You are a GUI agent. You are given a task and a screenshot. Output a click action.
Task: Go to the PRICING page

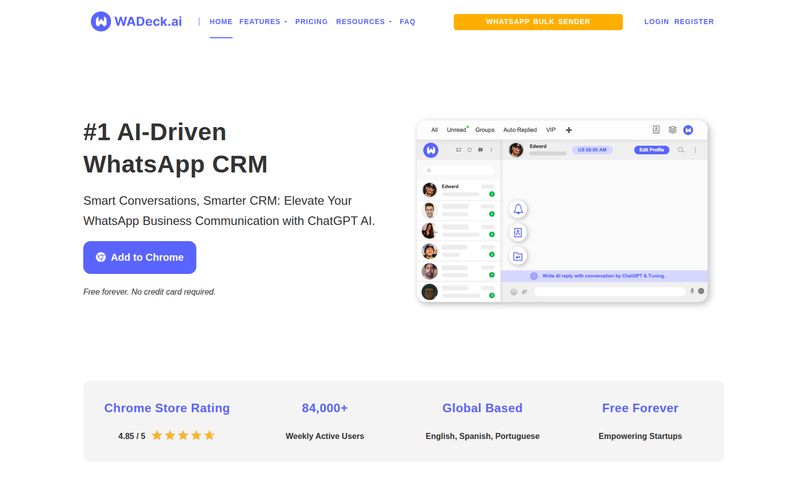pos(311,21)
